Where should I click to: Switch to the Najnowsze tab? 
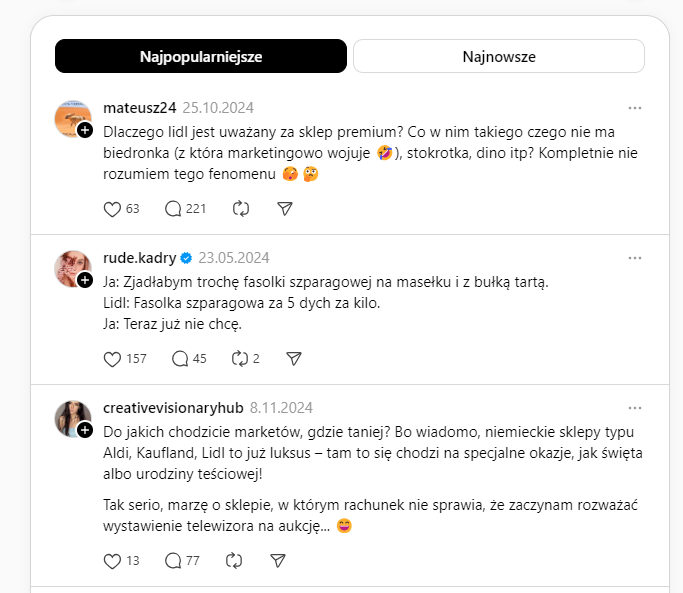pyautogui.click(x=499, y=57)
